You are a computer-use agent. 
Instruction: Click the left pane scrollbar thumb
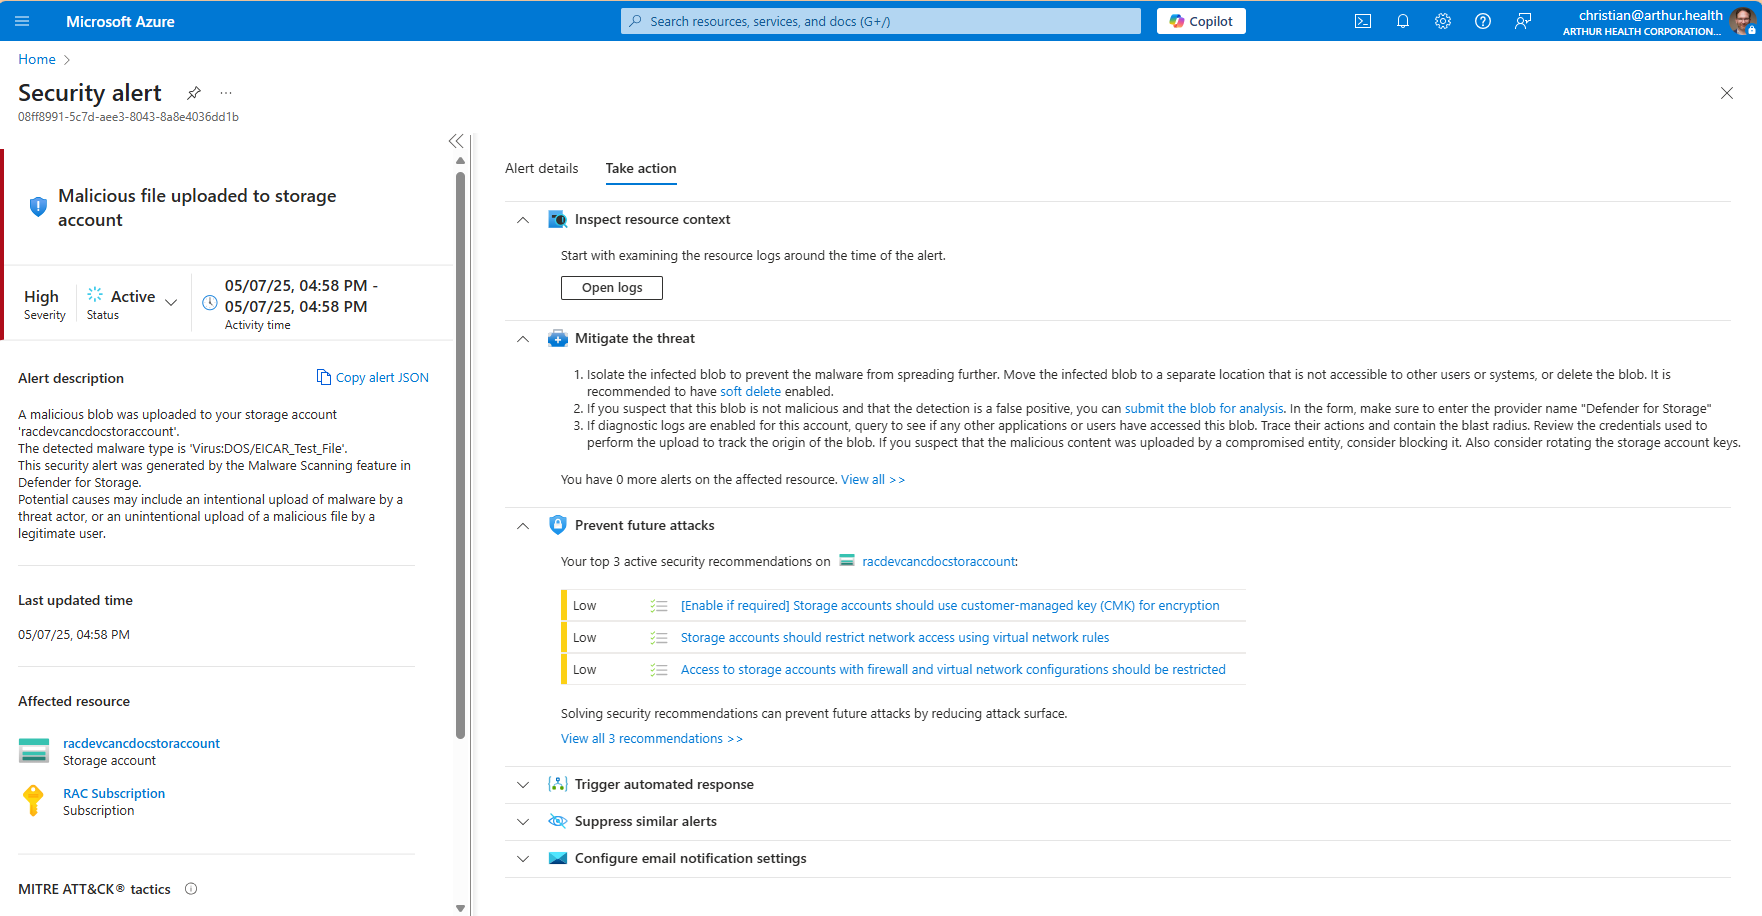(460, 455)
